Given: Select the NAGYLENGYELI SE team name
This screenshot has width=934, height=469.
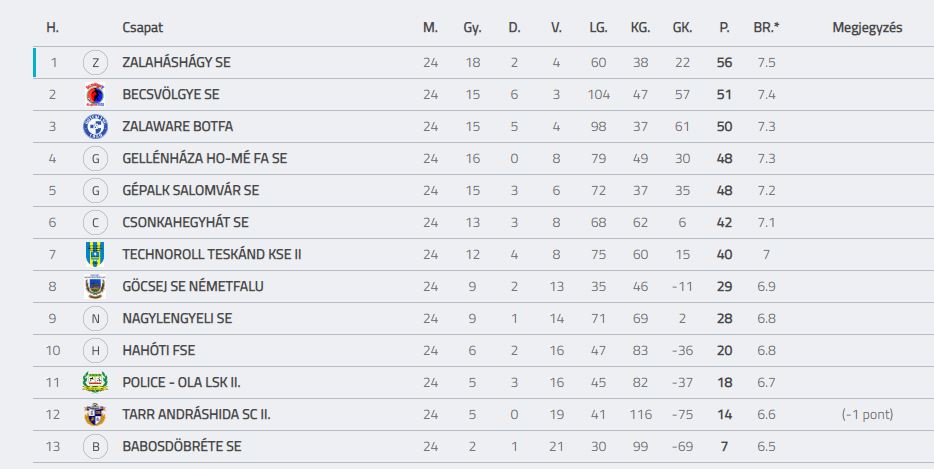Looking at the screenshot, I should [177, 318].
